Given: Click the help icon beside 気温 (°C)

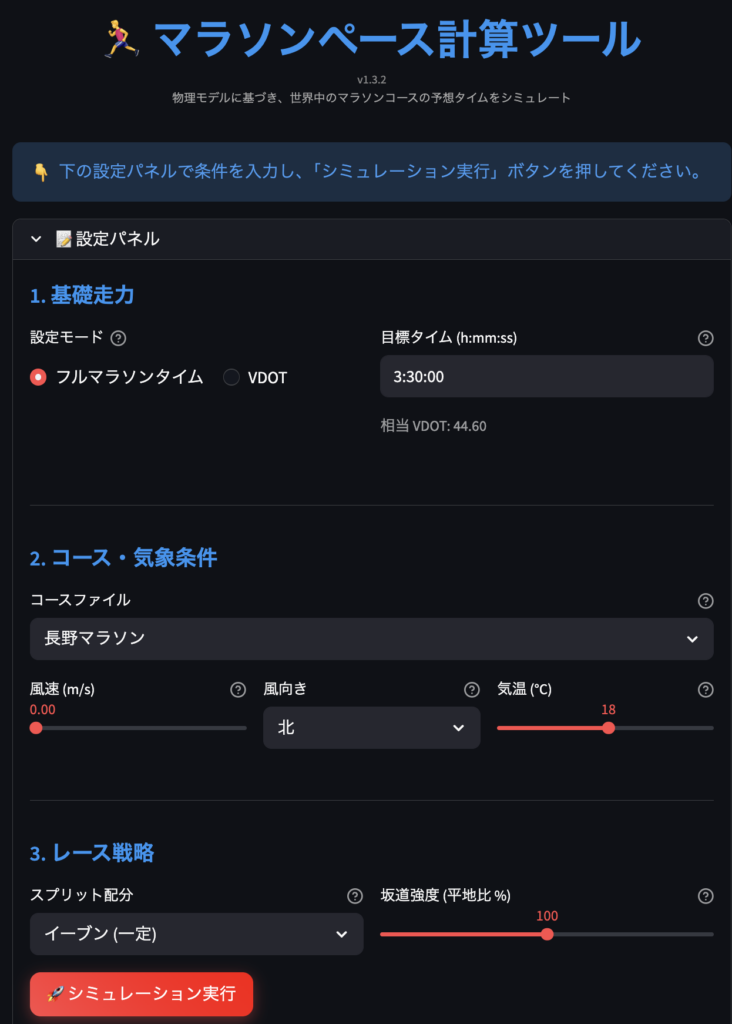Looking at the screenshot, I should point(705,689).
